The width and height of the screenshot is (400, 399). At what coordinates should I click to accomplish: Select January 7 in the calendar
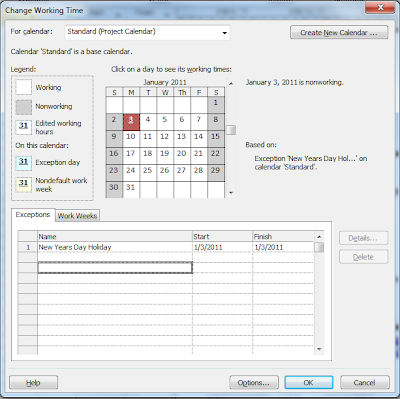tap(199, 122)
